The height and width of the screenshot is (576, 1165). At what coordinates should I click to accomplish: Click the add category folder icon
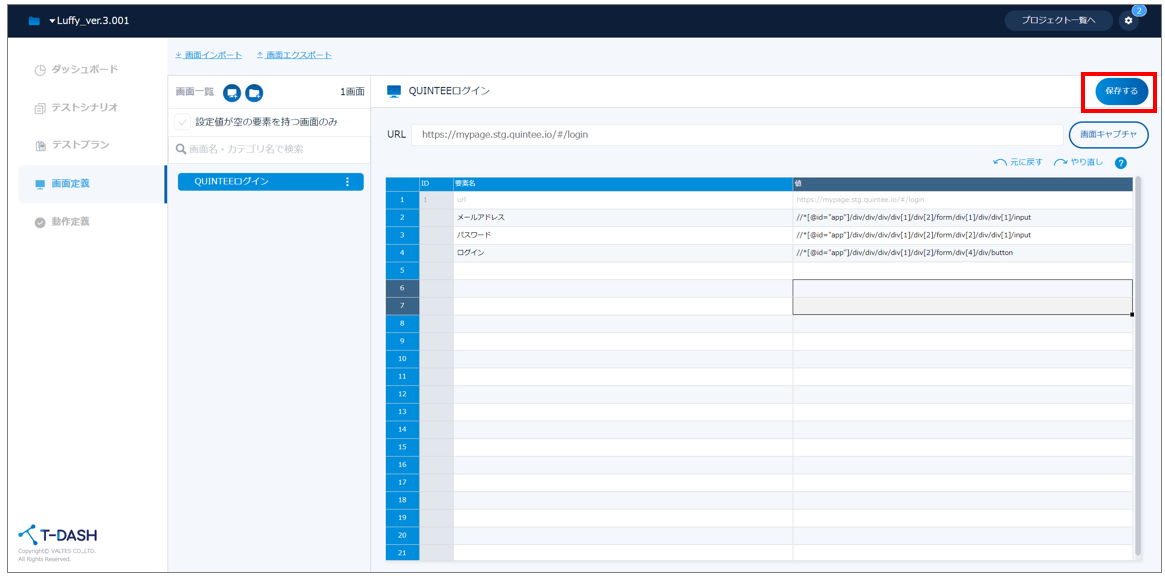254,92
